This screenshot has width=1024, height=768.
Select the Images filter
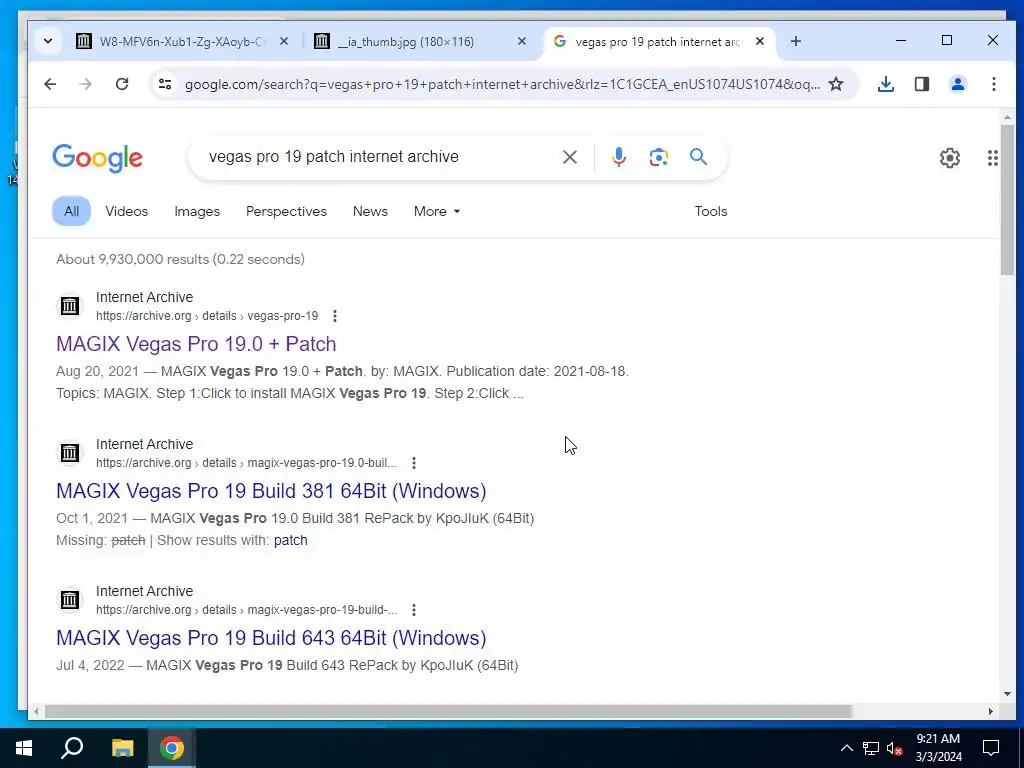point(197,212)
